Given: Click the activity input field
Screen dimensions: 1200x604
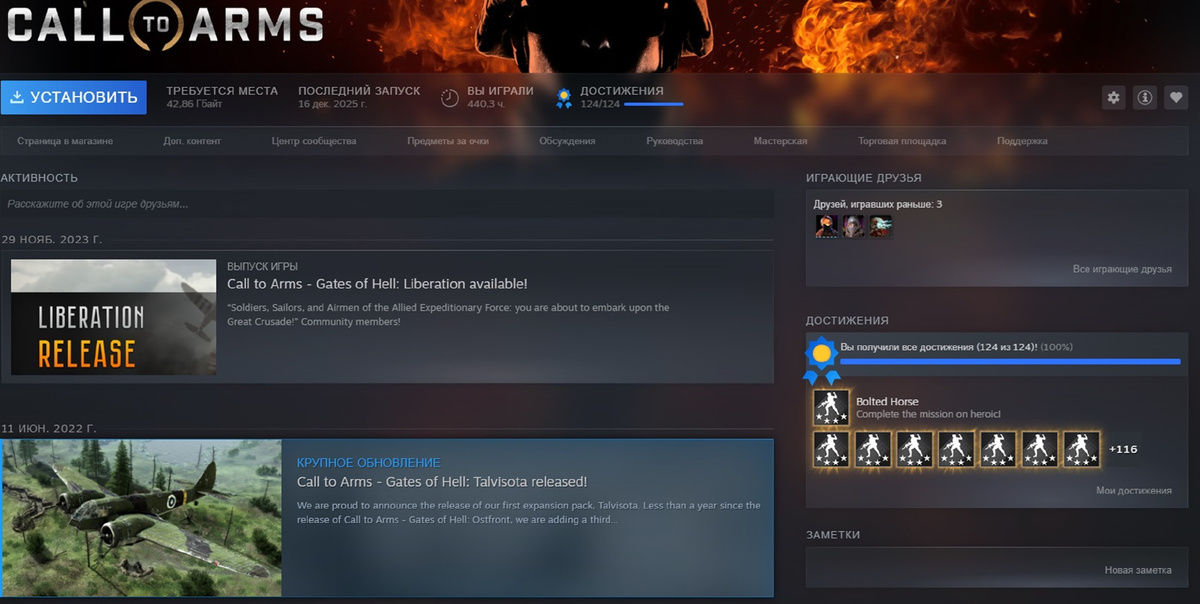Looking at the screenshot, I should (x=387, y=204).
